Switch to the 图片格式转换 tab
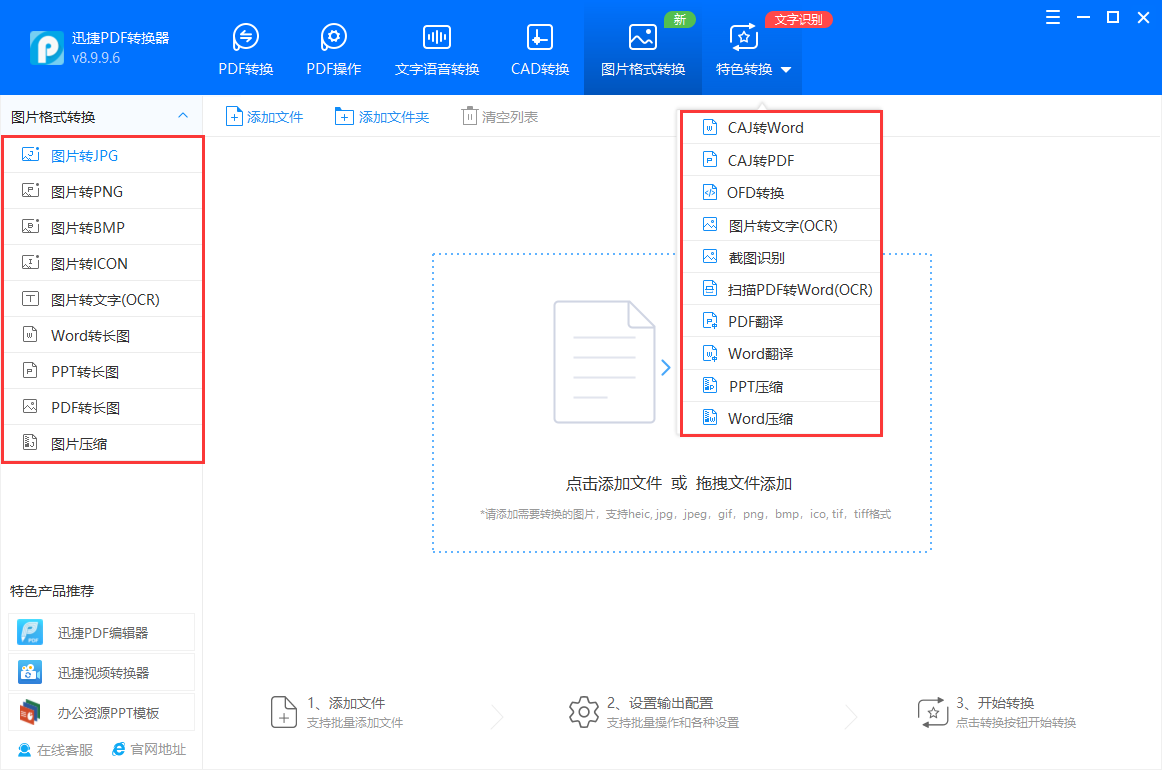Image resolution: width=1162 pixels, height=770 pixels. click(x=642, y=45)
